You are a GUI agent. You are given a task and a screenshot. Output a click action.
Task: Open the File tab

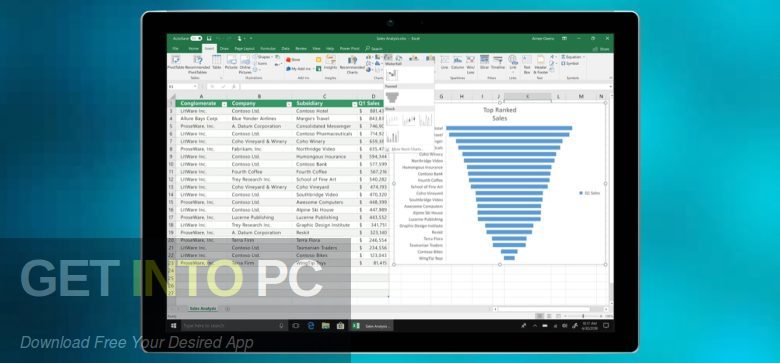point(175,49)
